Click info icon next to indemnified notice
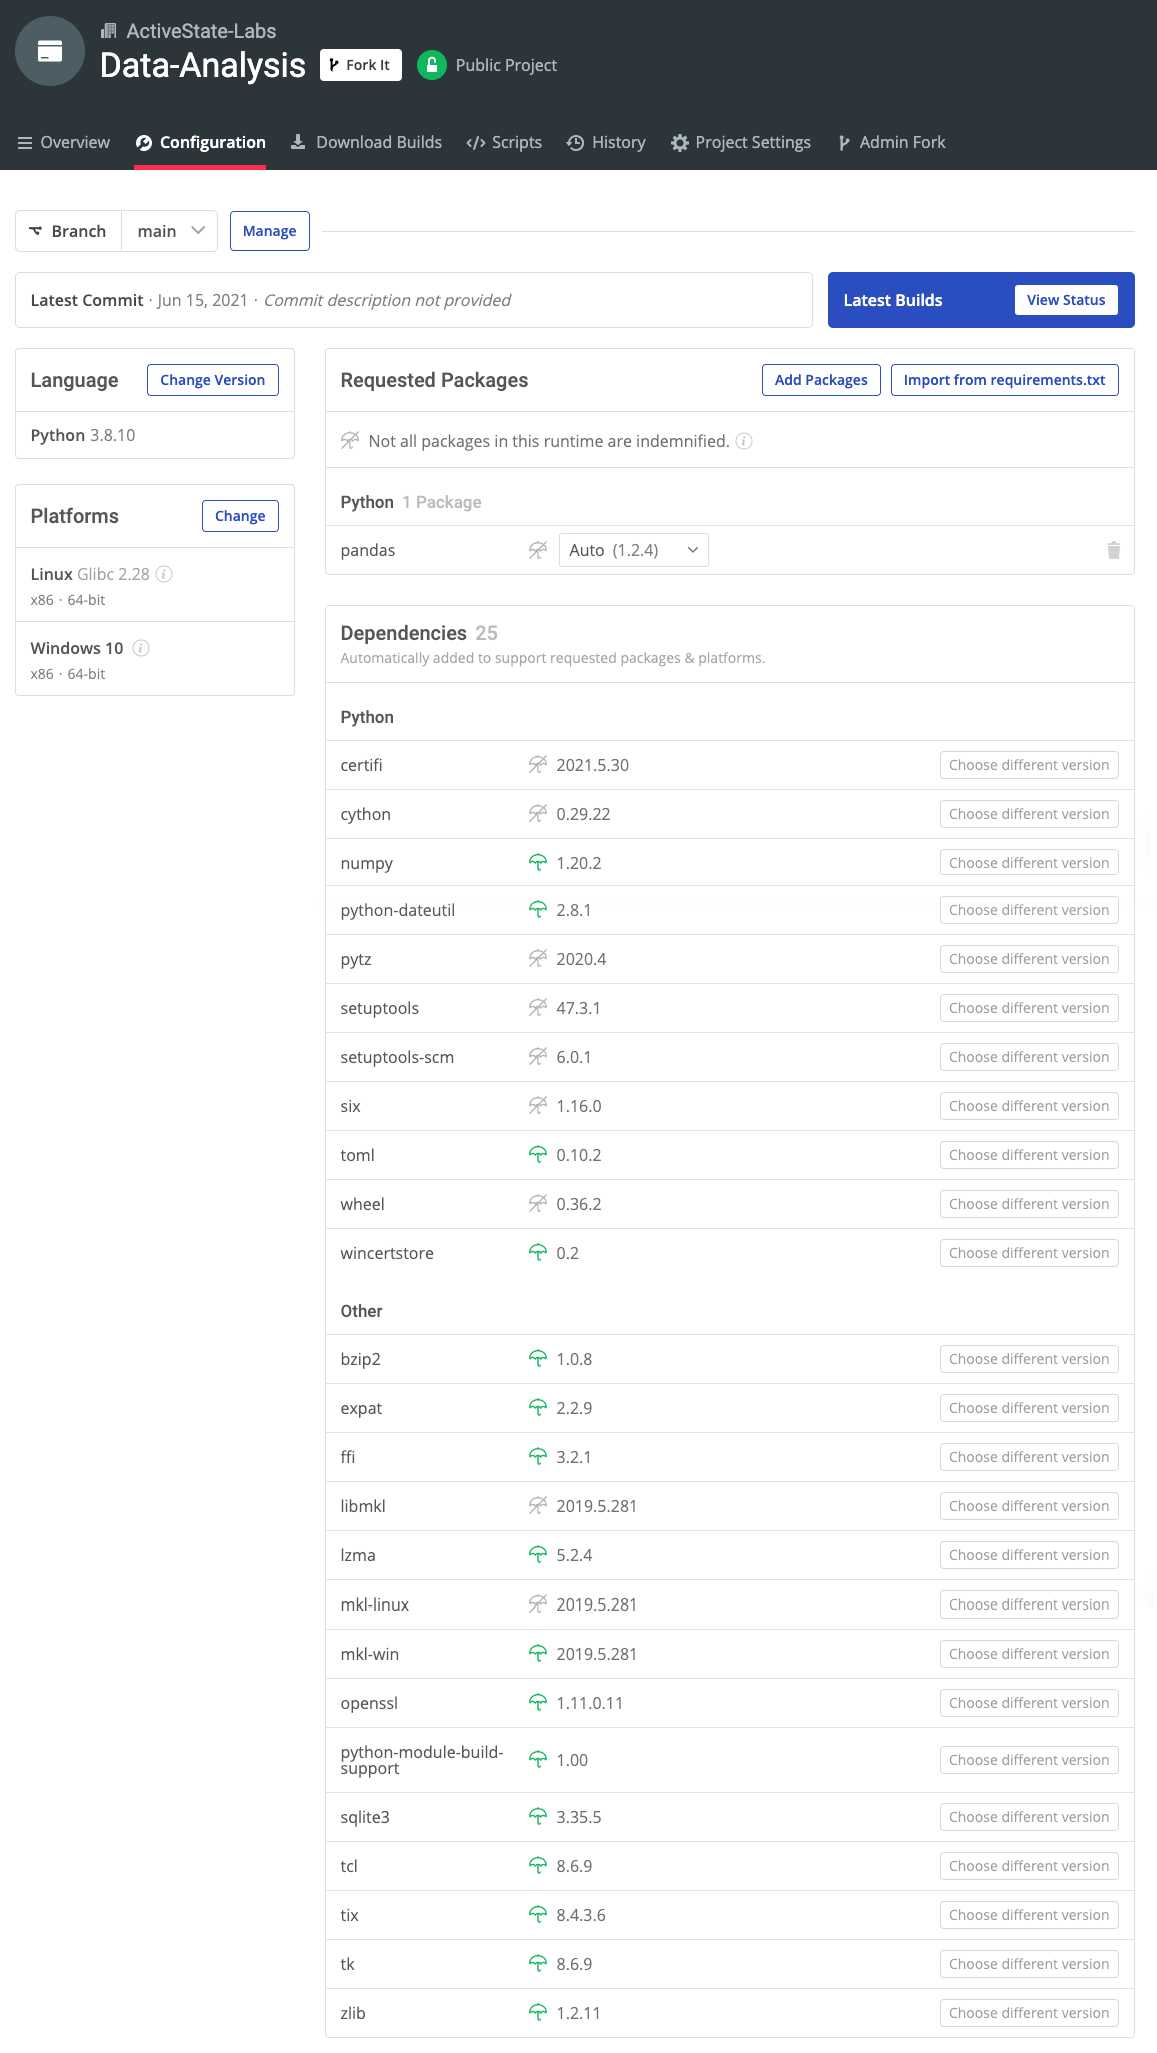The height and width of the screenshot is (2053, 1157). click(744, 441)
